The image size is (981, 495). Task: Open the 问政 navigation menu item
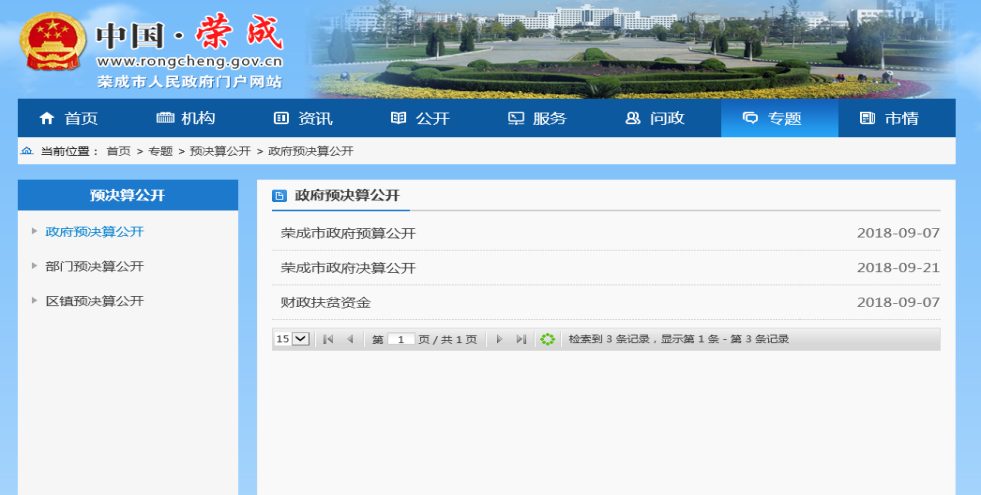point(655,119)
